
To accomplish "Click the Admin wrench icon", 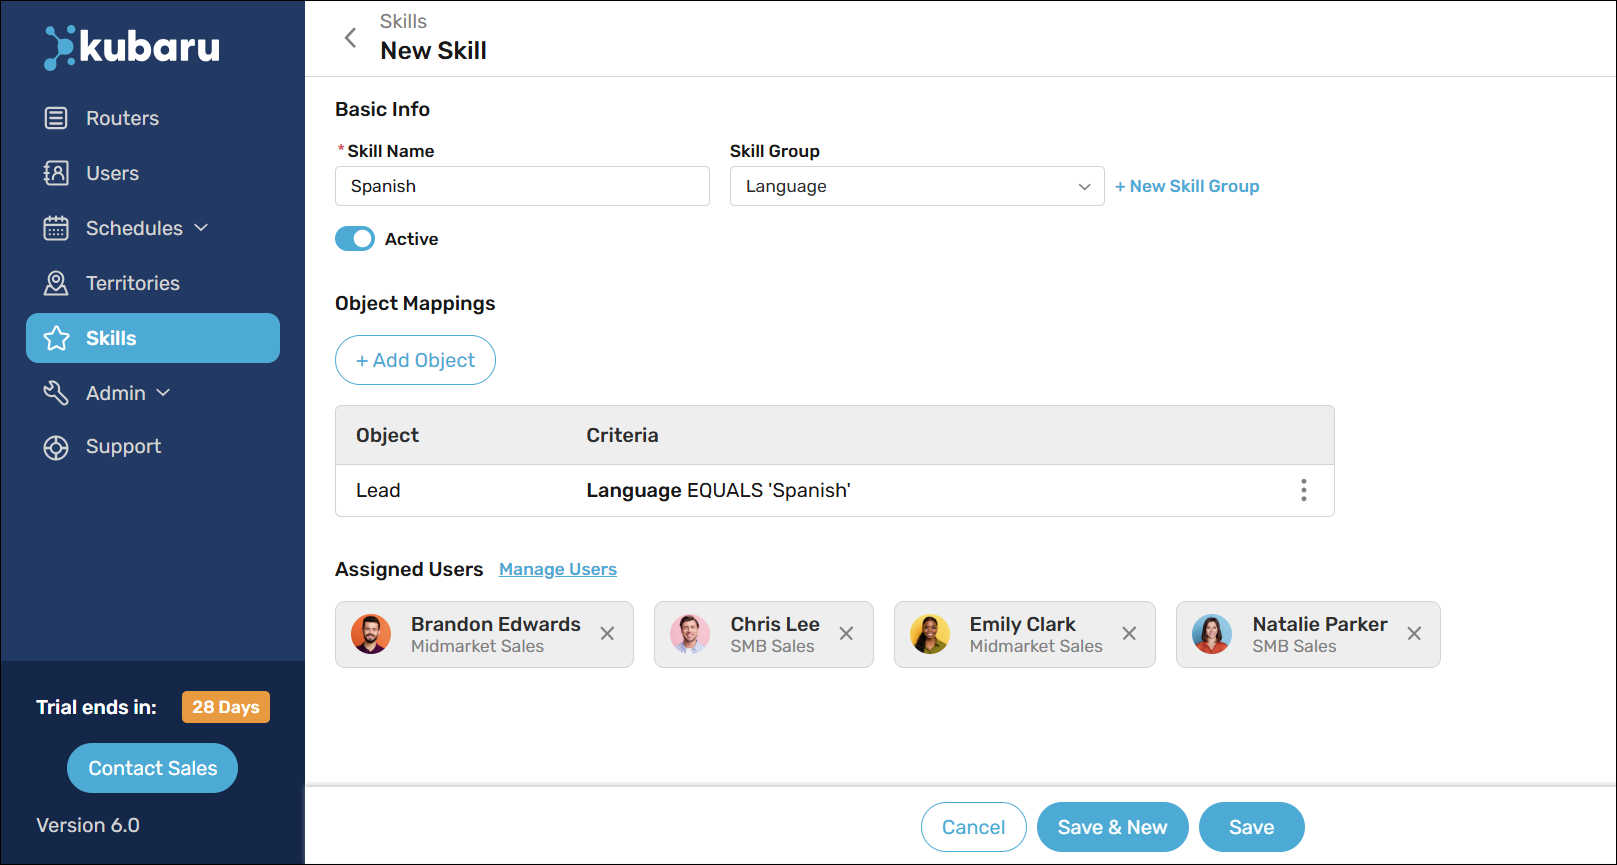I will [55, 392].
